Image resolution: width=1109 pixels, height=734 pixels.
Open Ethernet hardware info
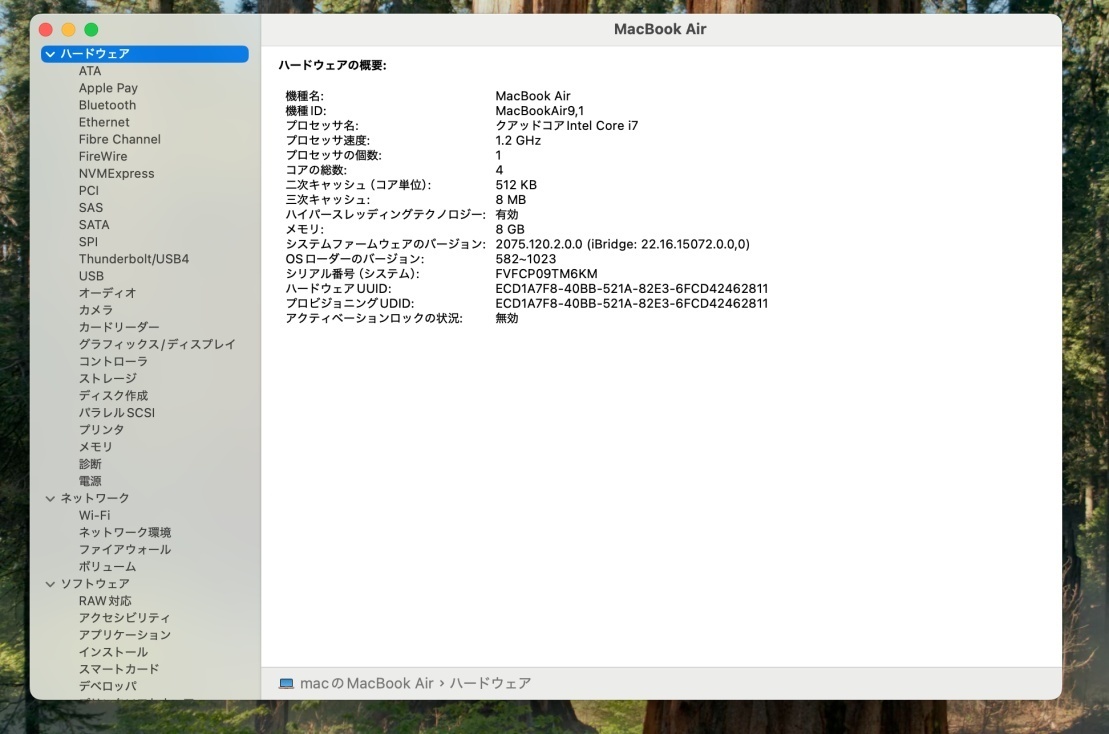(104, 122)
